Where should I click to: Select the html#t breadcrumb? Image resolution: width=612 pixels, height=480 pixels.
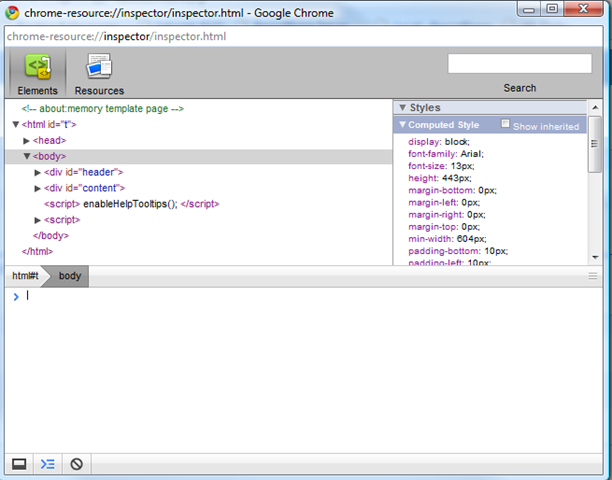pos(25,276)
